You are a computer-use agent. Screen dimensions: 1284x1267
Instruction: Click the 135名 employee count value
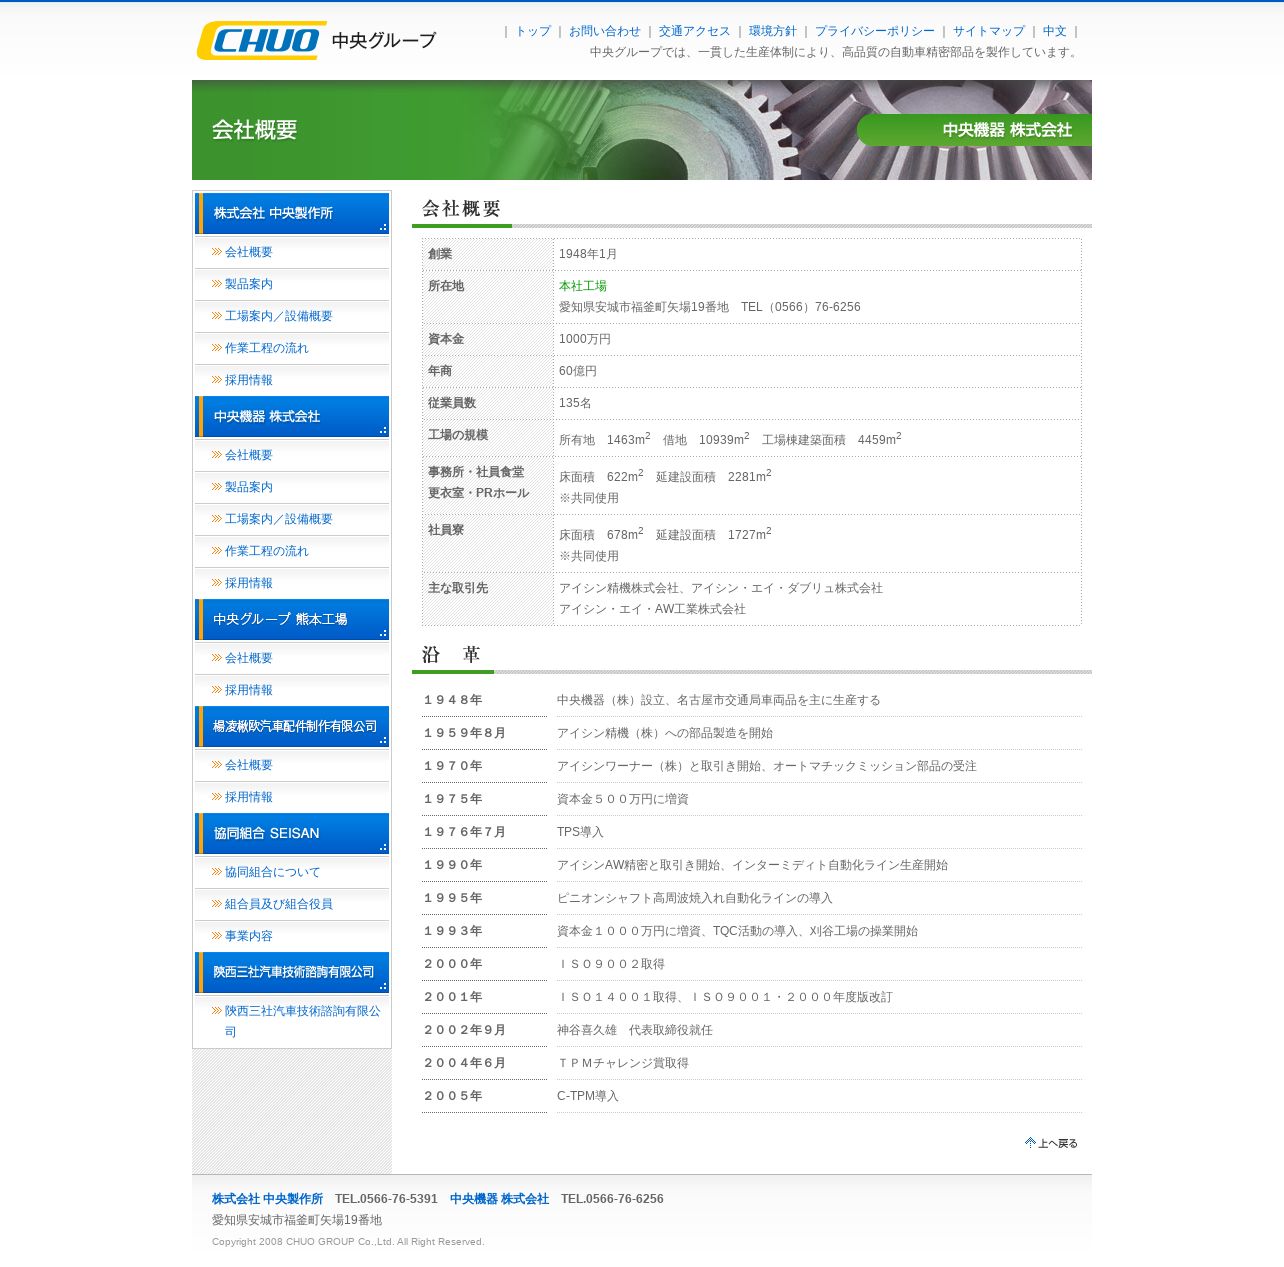coord(575,403)
